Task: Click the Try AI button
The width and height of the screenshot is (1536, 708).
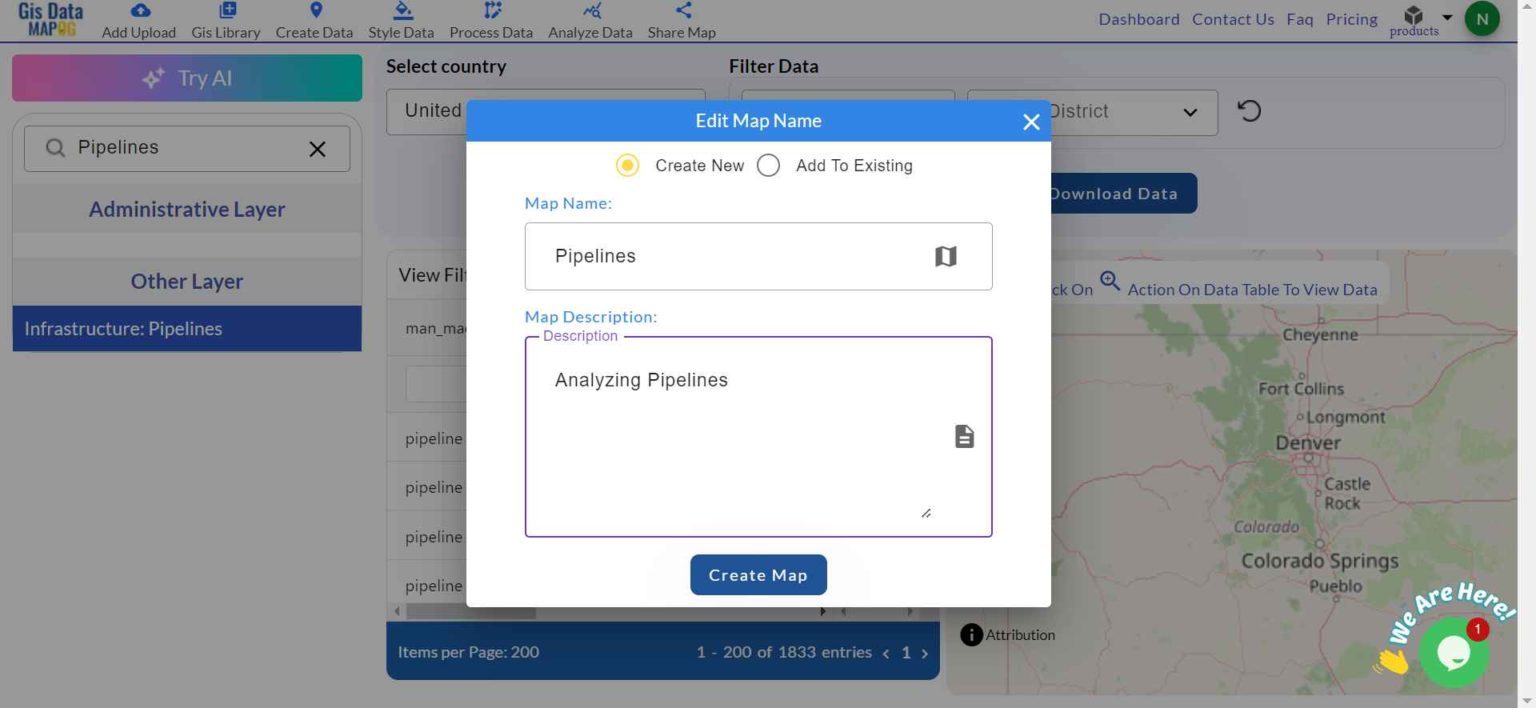Action: pyautogui.click(x=187, y=78)
